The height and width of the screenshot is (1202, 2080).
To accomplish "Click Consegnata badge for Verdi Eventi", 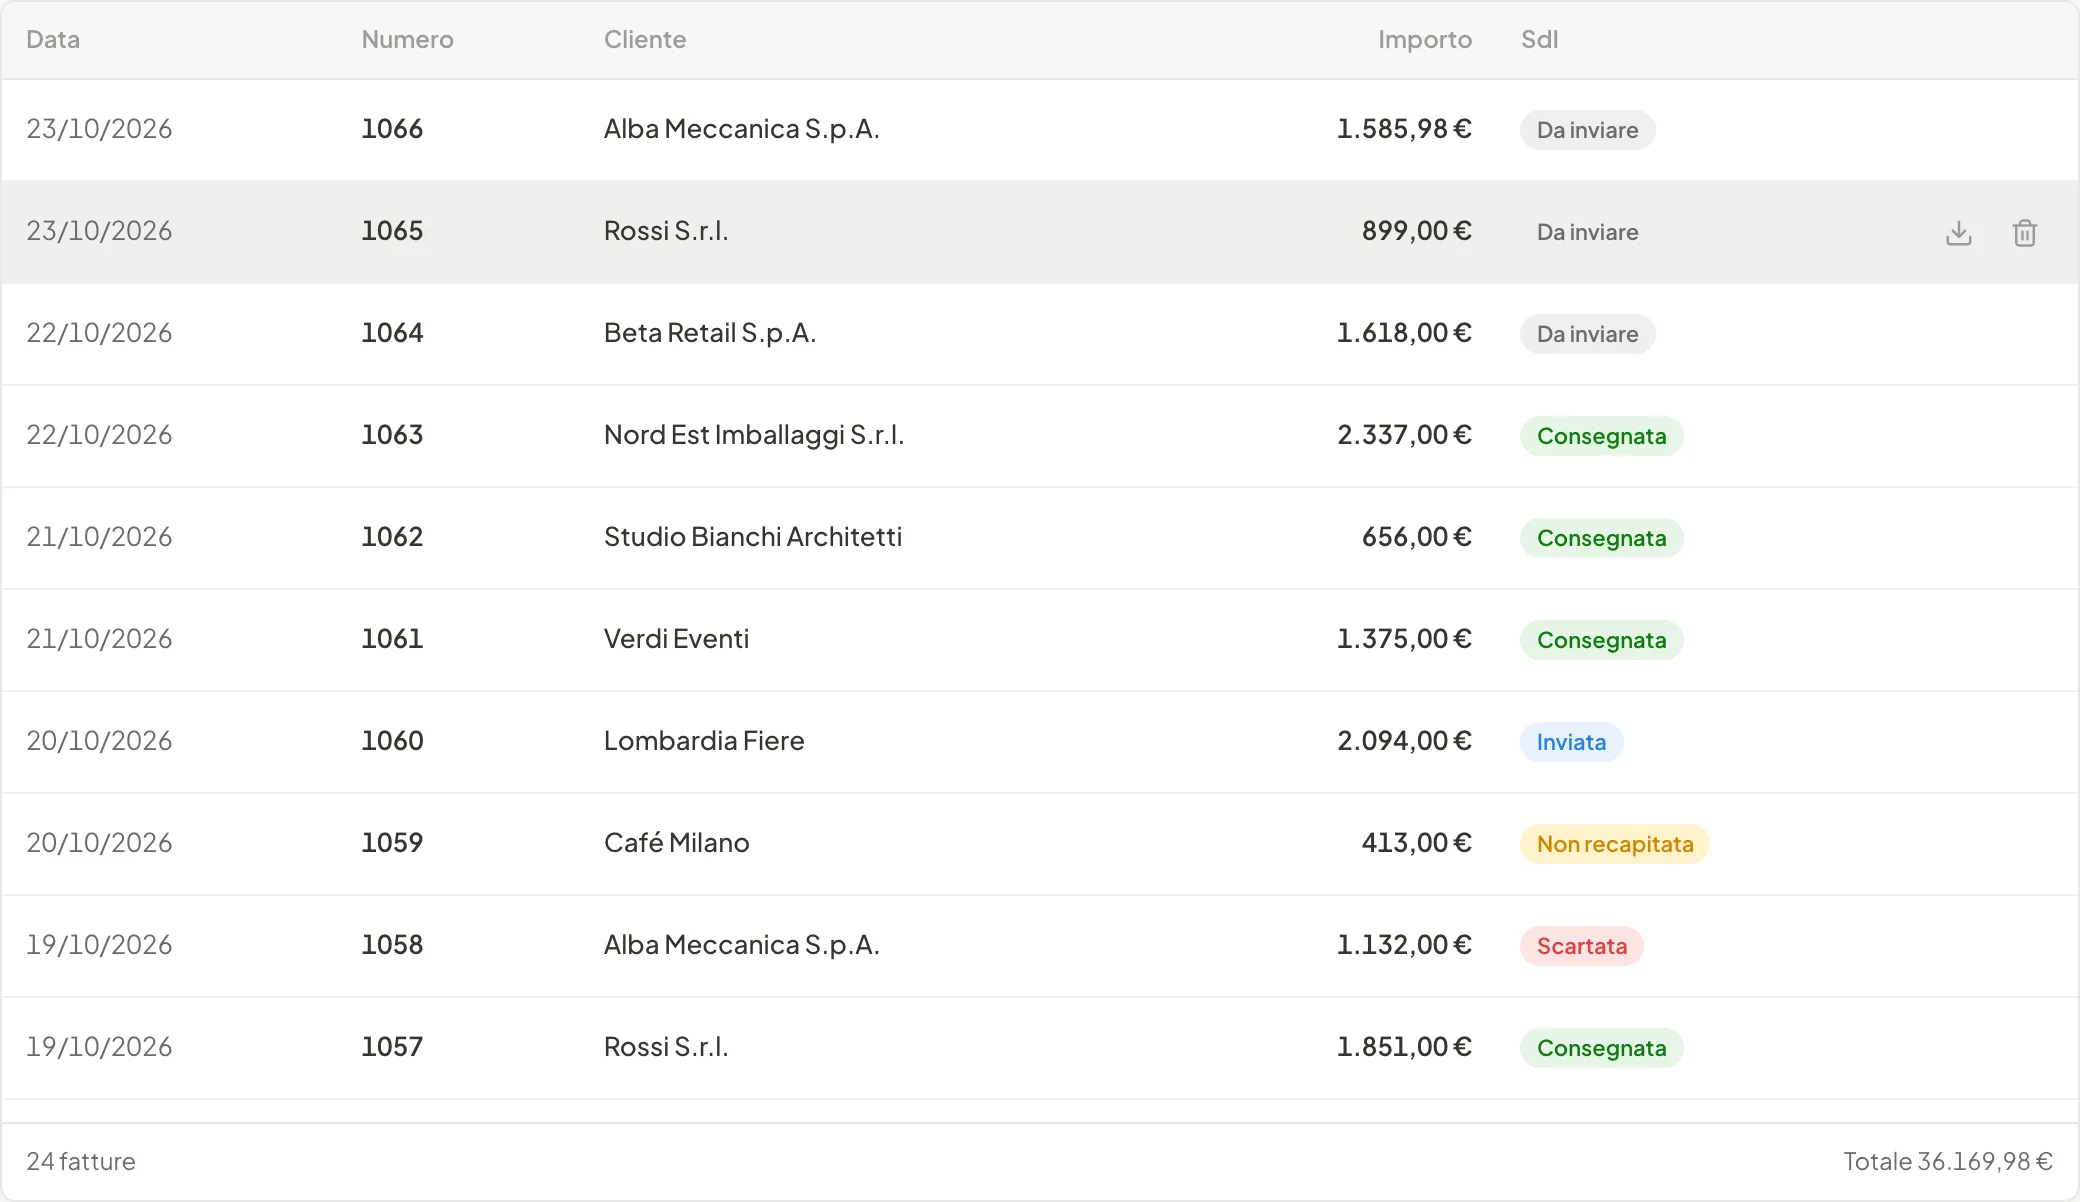I will click(x=1602, y=640).
